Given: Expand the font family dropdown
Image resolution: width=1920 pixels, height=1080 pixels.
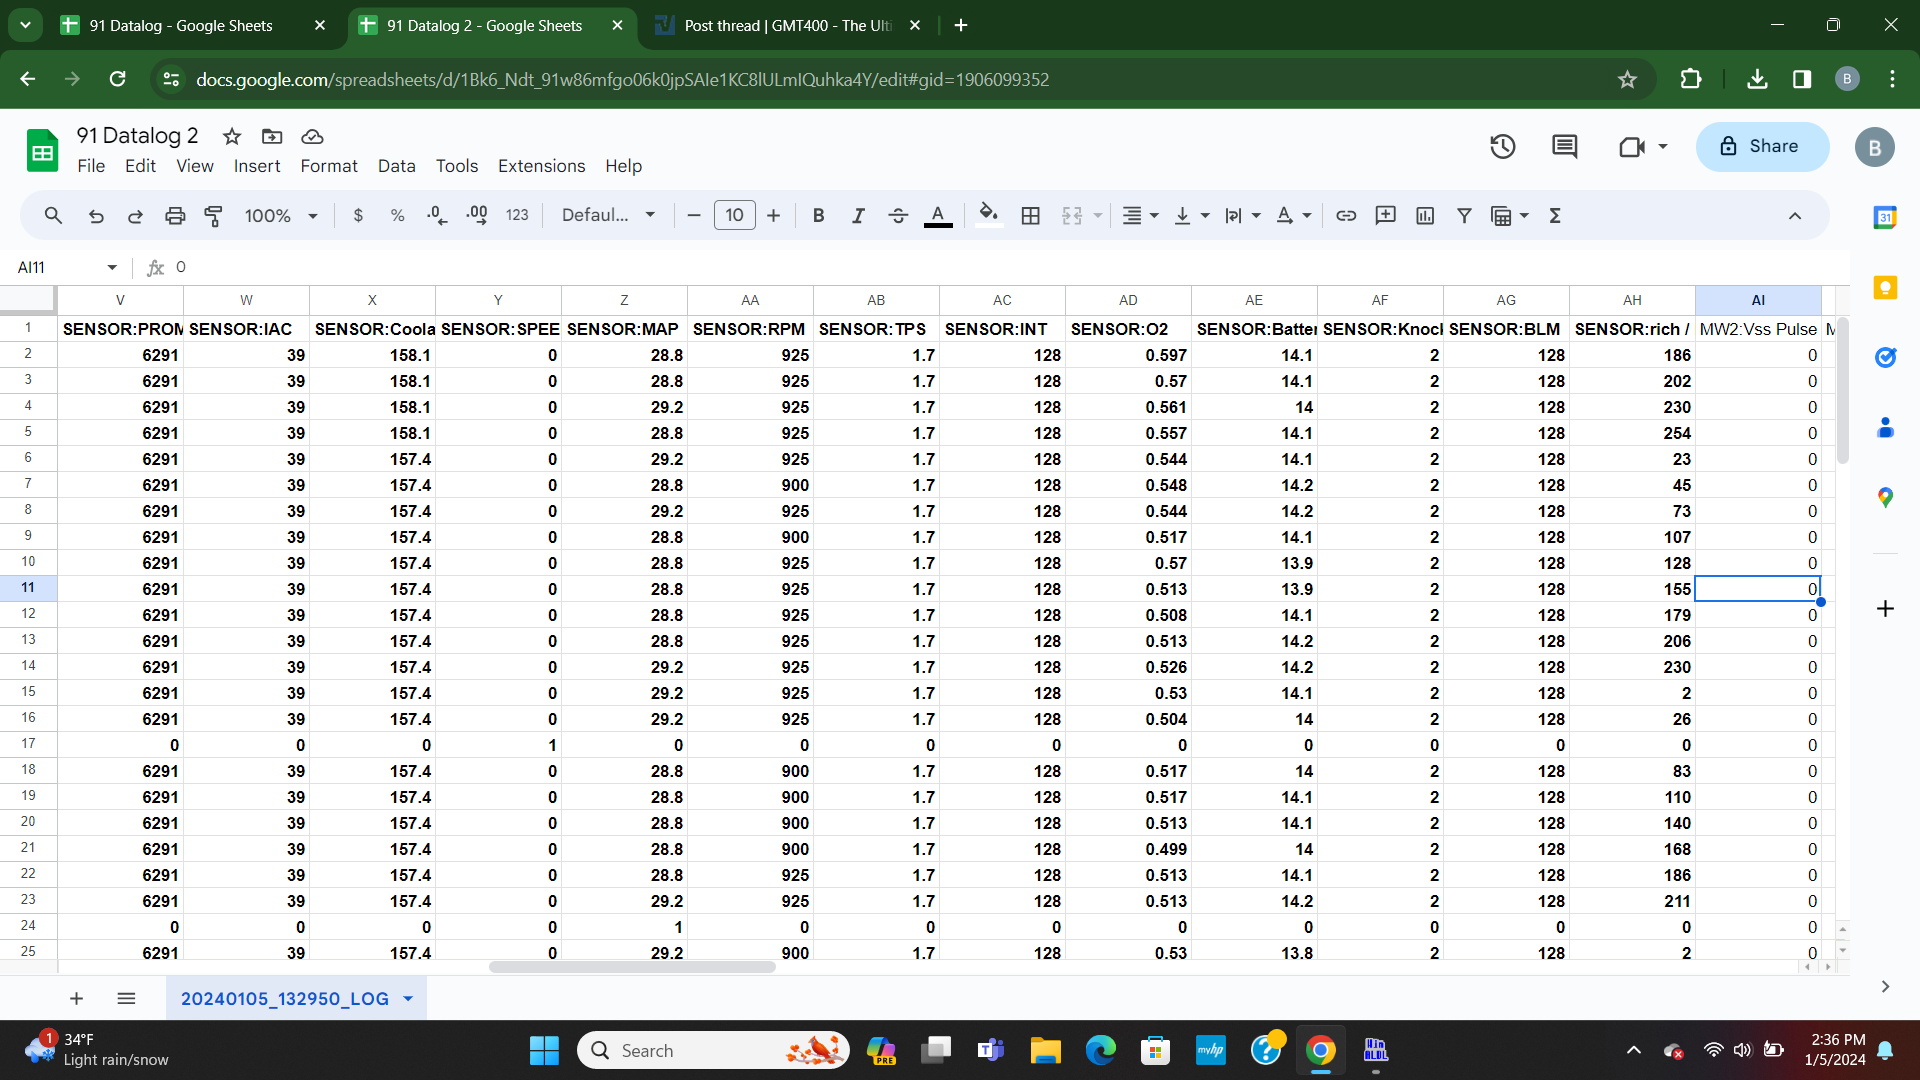Looking at the screenshot, I should pos(608,215).
